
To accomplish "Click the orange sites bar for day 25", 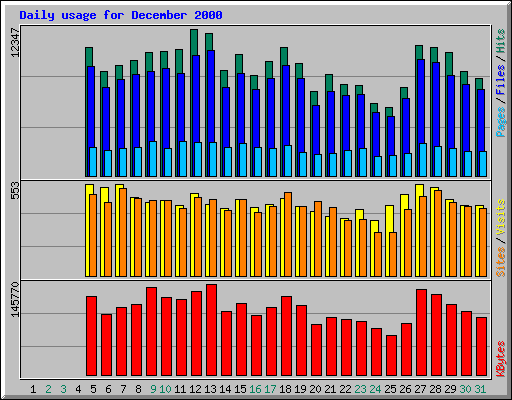I will pos(393,254).
